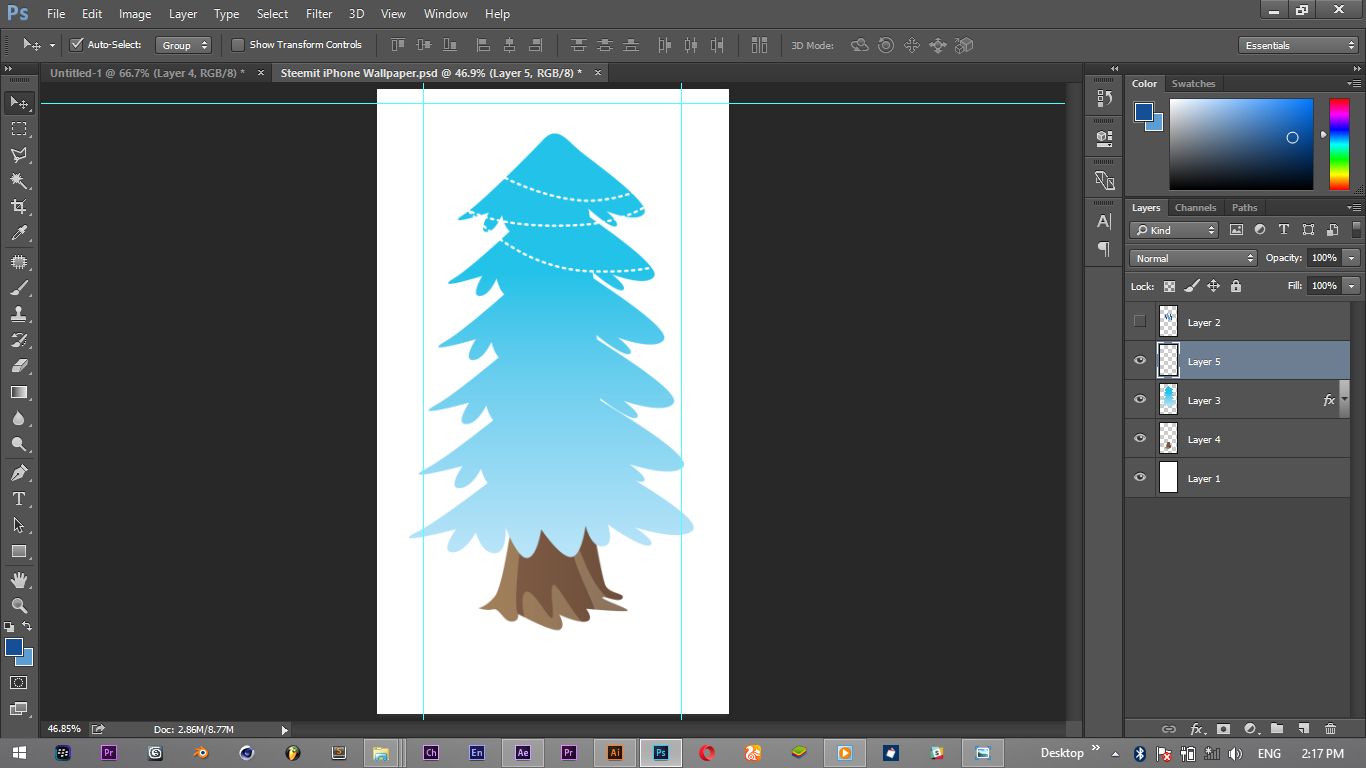1366x768 pixels.
Task: Hide Layer 1 visibility eye
Action: (1140, 477)
